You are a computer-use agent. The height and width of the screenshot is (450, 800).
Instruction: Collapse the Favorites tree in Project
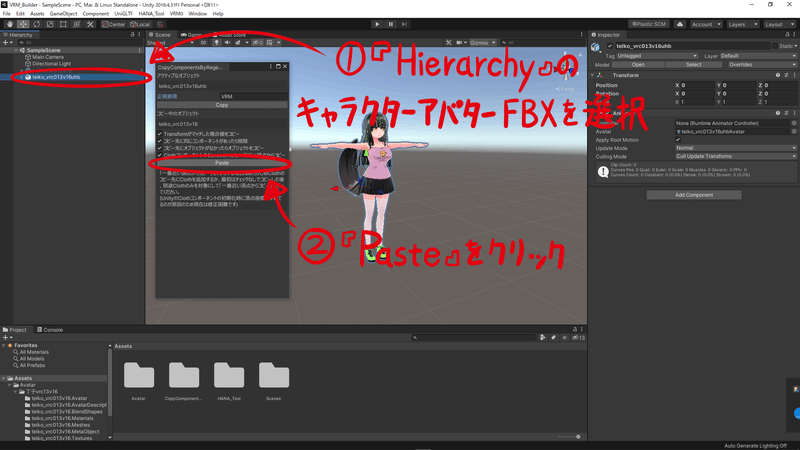coord(4,345)
